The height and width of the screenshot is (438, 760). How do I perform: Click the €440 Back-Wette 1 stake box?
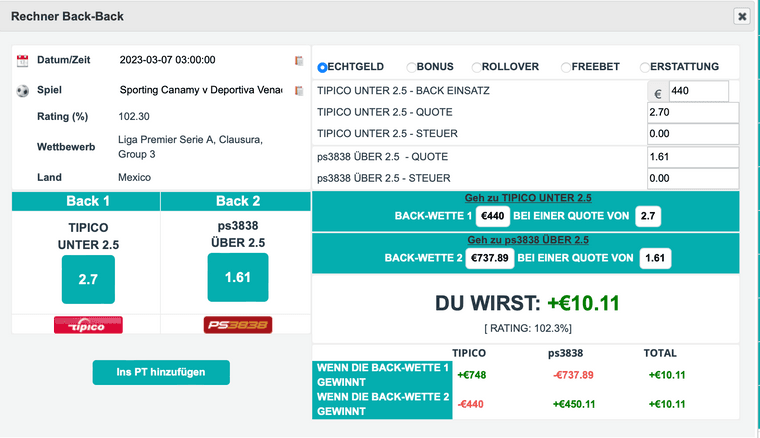pyautogui.click(x=493, y=216)
